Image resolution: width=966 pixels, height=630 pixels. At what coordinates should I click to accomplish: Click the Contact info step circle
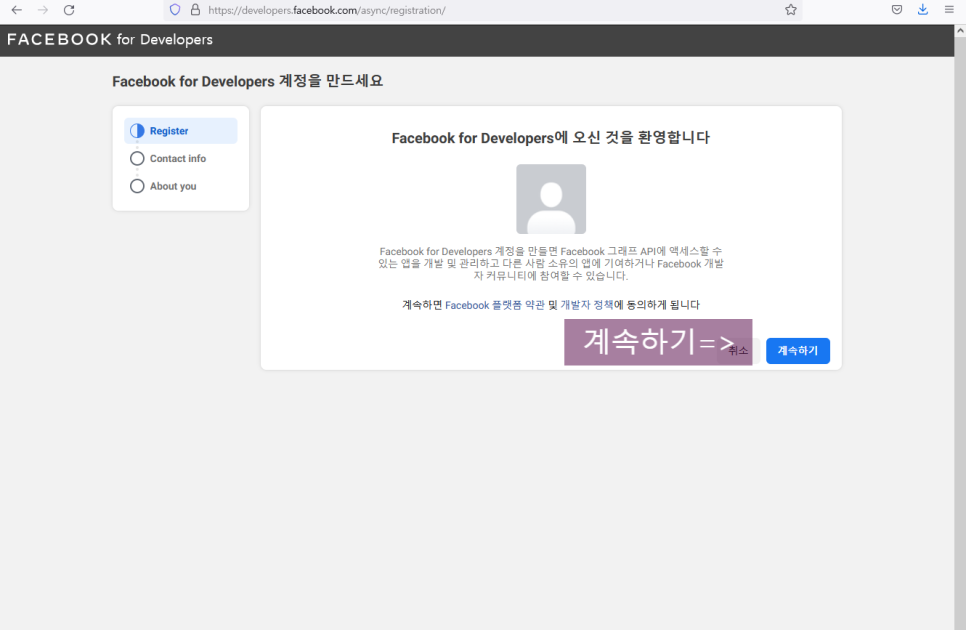tap(137, 158)
